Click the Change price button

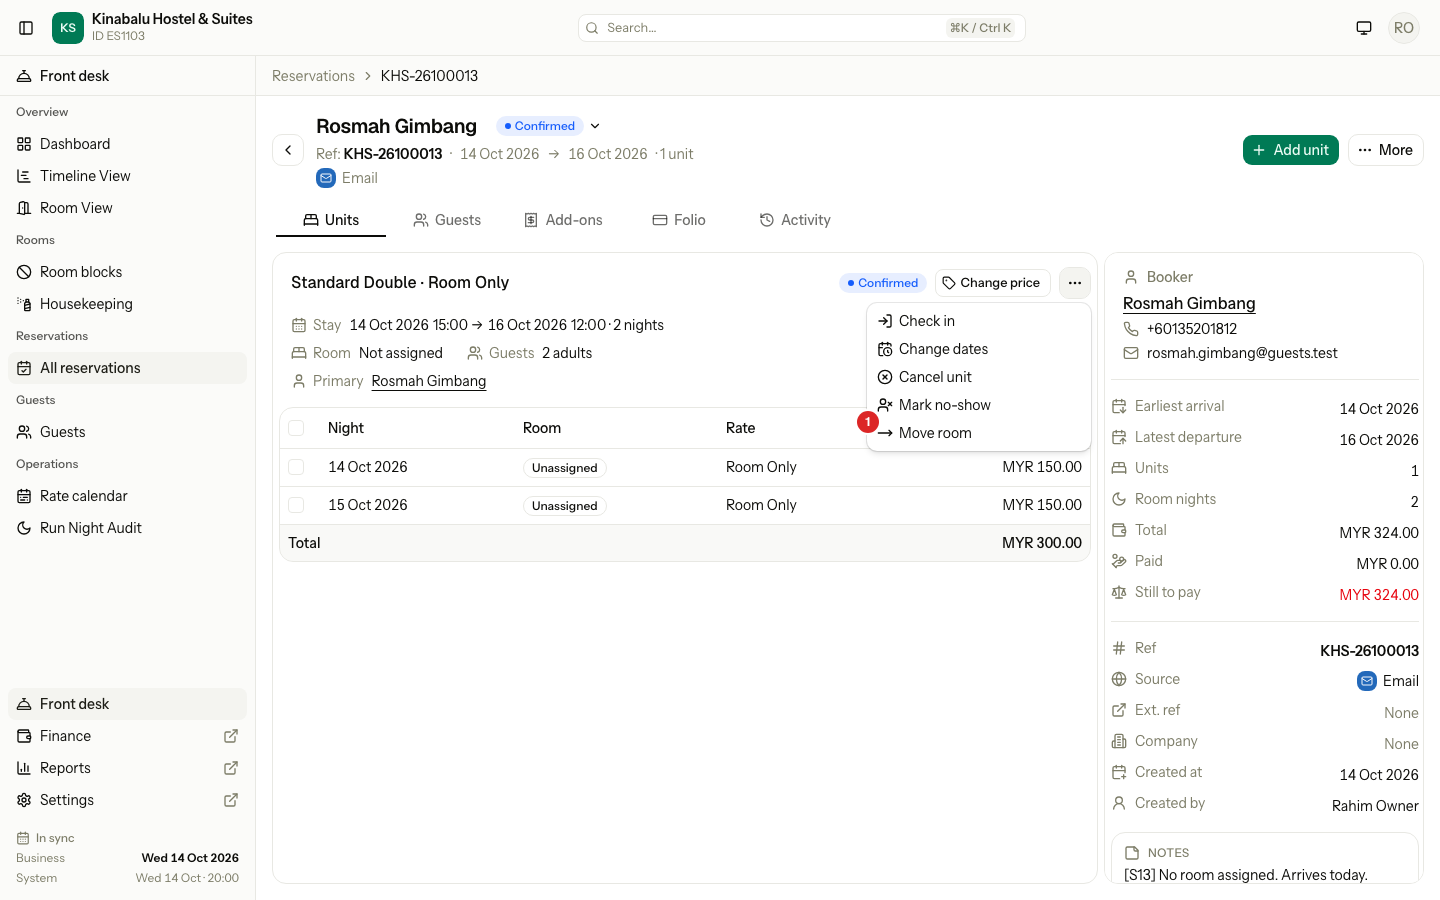pos(992,283)
